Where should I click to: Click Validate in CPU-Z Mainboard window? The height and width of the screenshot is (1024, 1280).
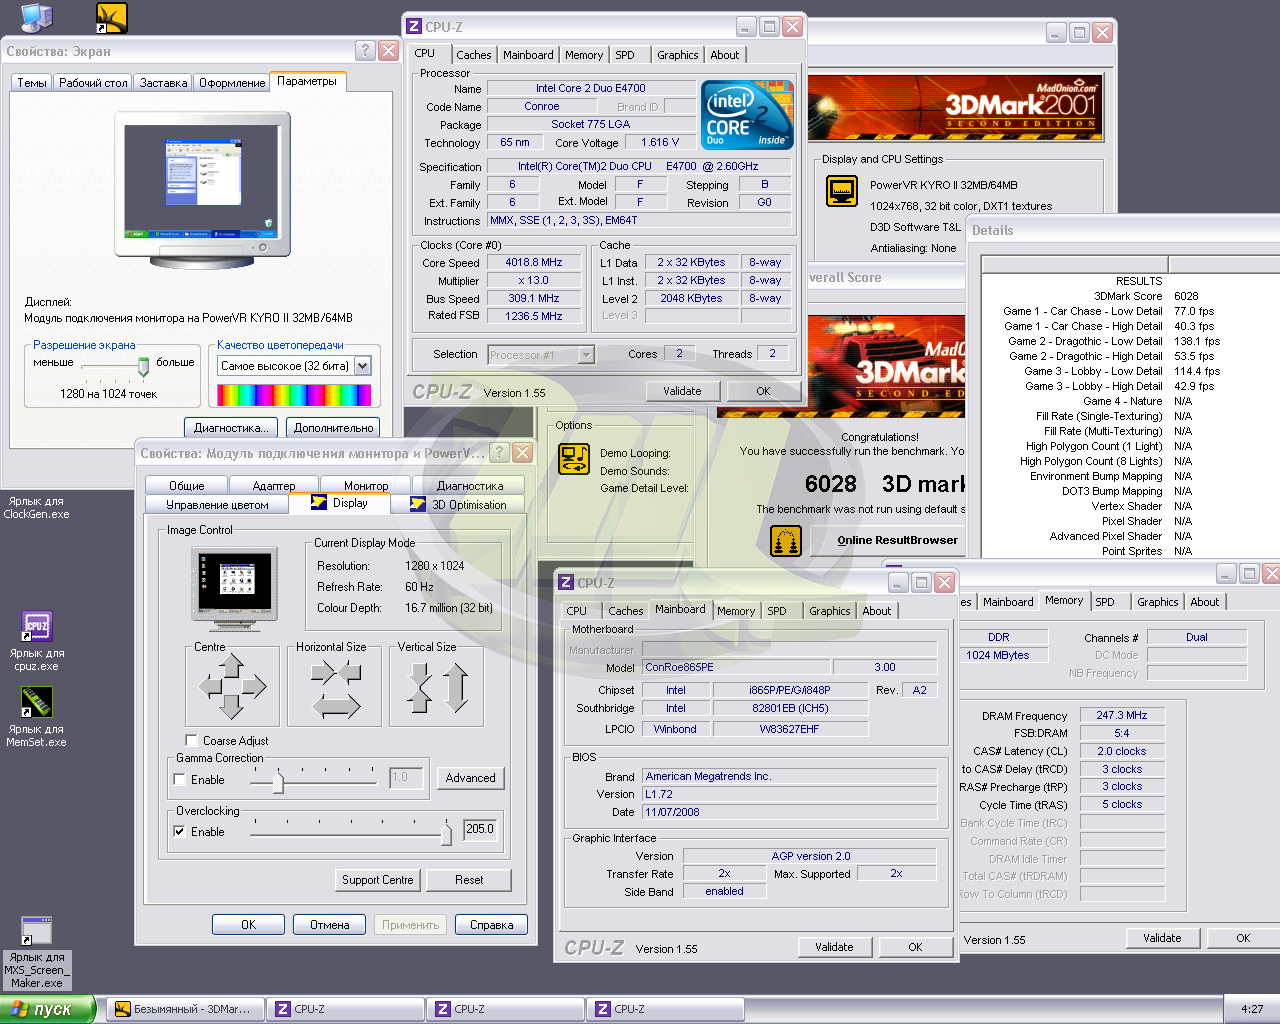click(x=834, y=947)
